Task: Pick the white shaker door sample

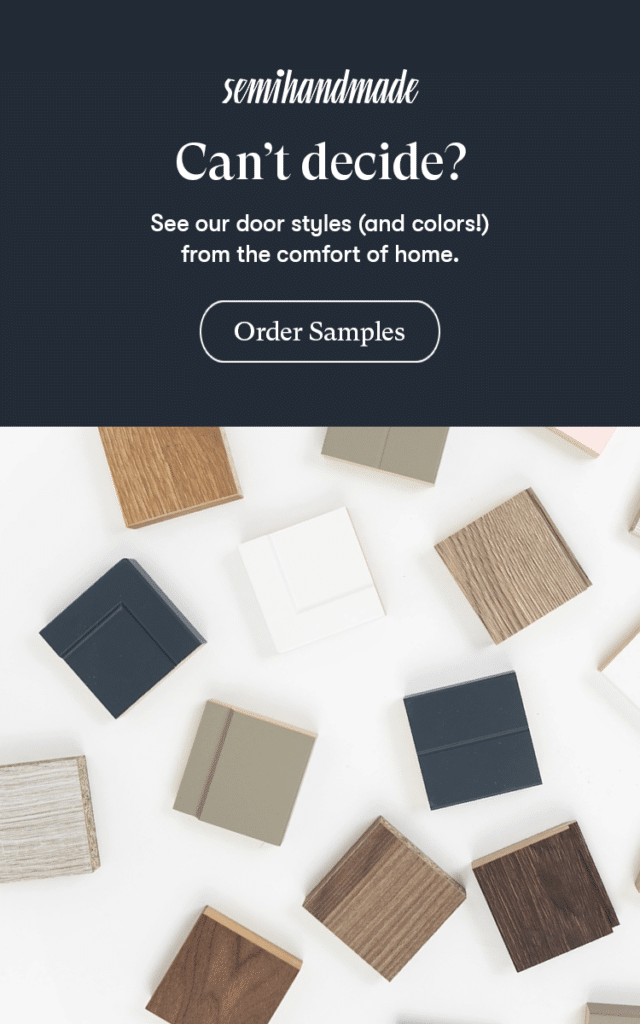Action: tap(312, 580)
